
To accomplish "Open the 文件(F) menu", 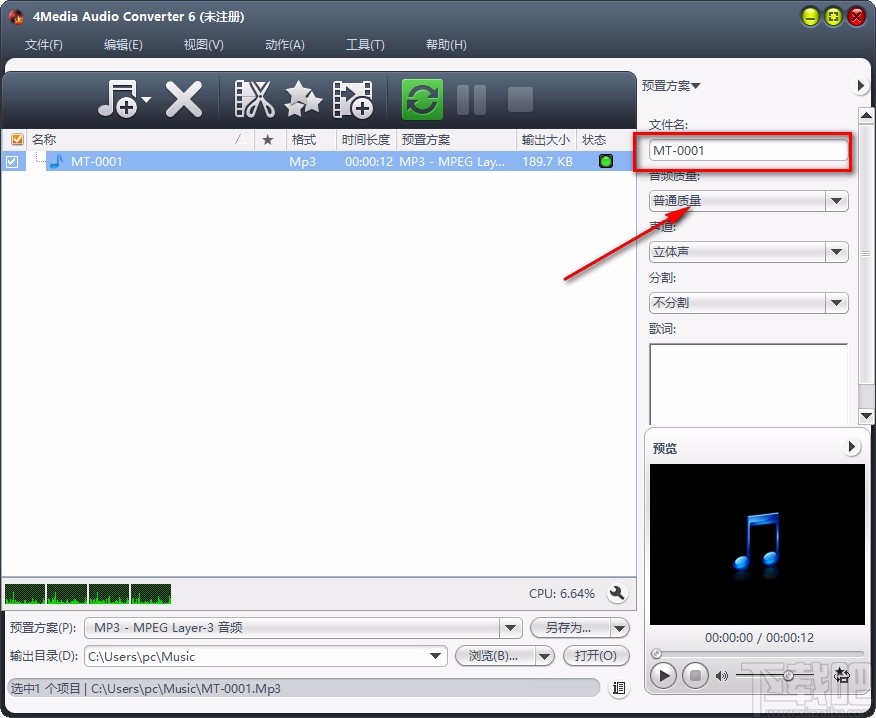I will point(44,45).
